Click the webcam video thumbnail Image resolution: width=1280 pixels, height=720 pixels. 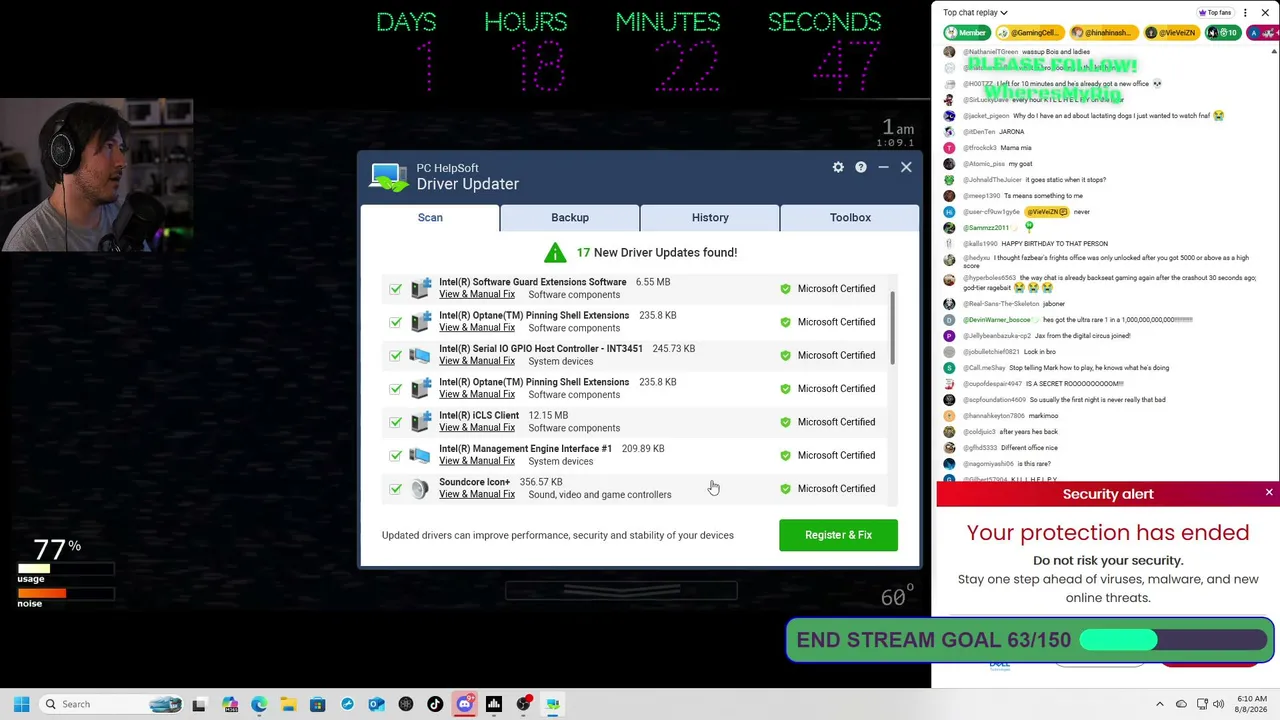97,175
